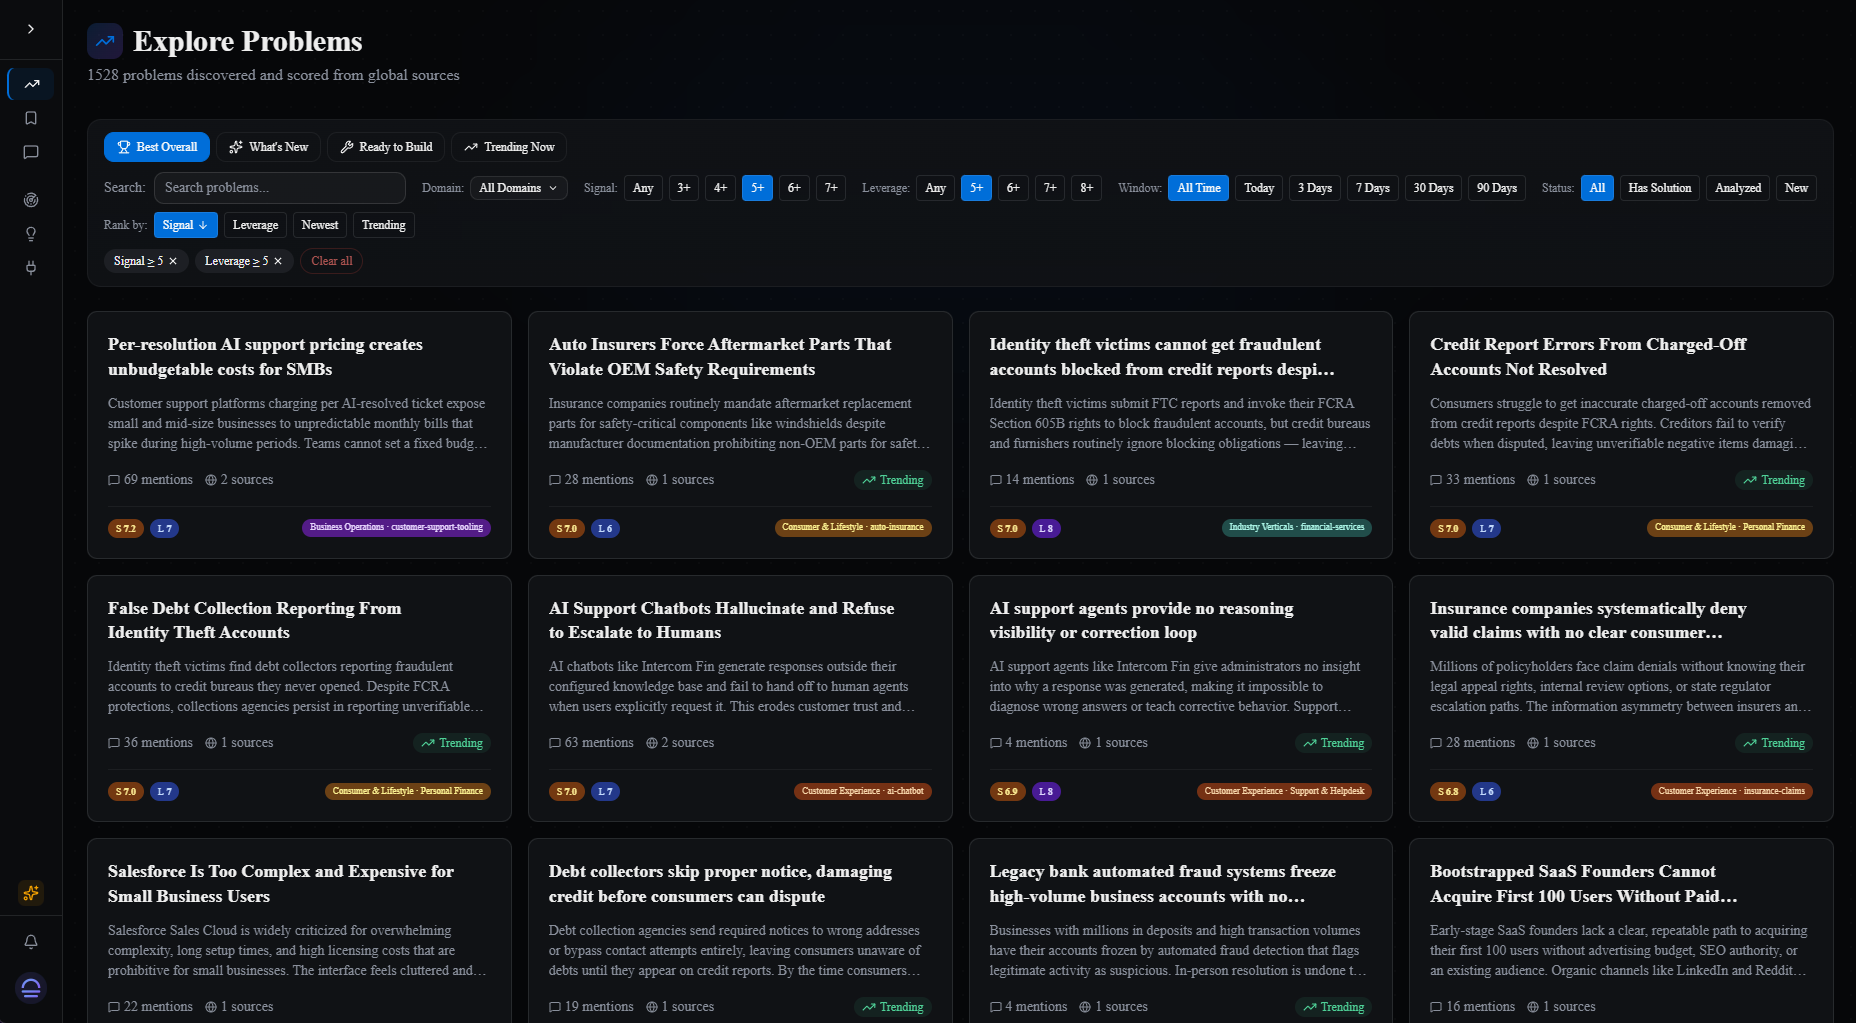The image size is (1856, 1023).
Task: Switch to the Ready to Build tab
Action: 386,147
